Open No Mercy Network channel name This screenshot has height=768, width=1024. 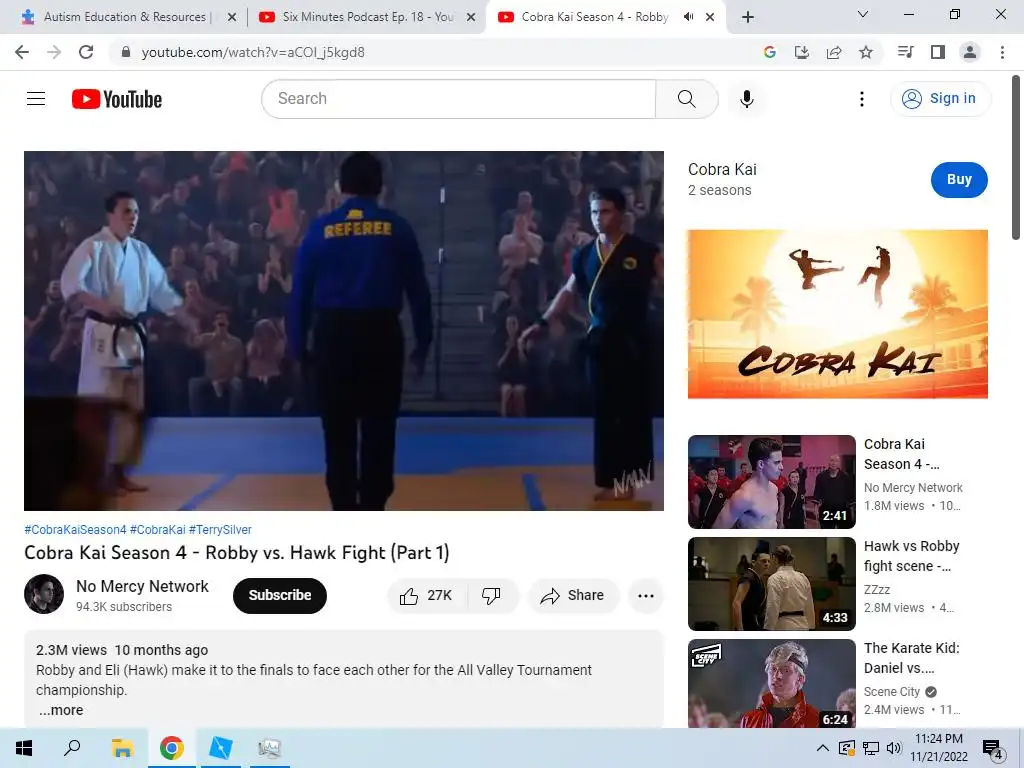click(142, 586)
